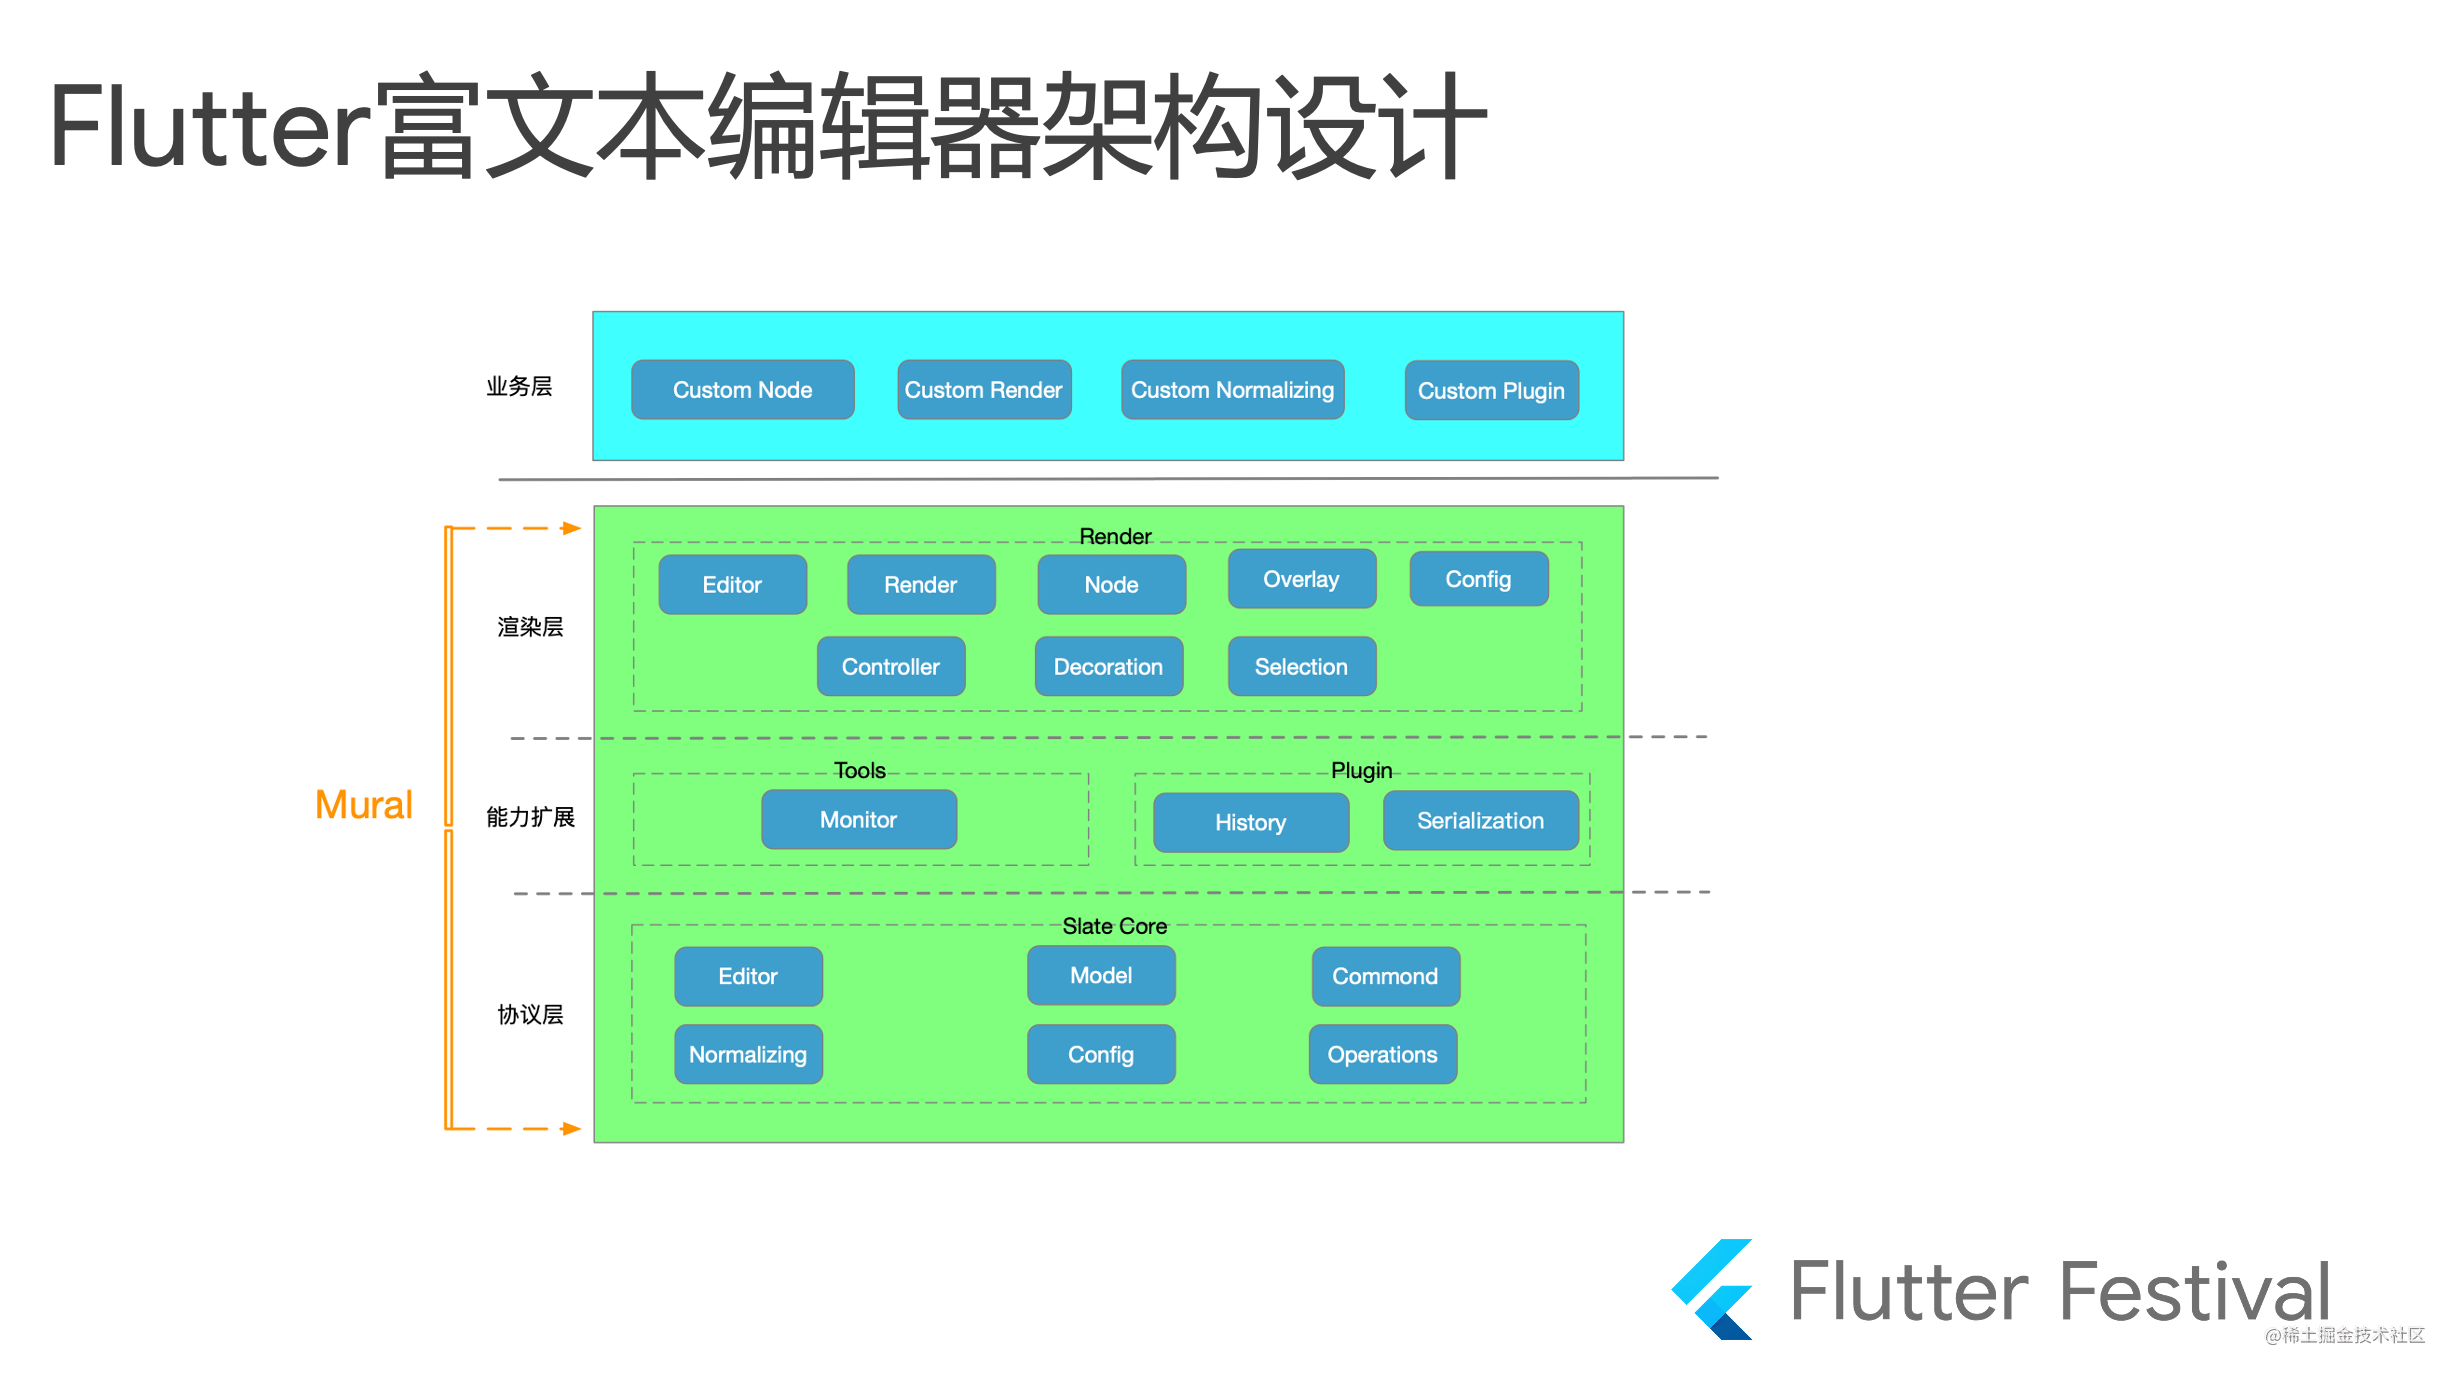Click the Selection component in Render
Screen dimensions: 2460x1380
(x=1301, y=664)
